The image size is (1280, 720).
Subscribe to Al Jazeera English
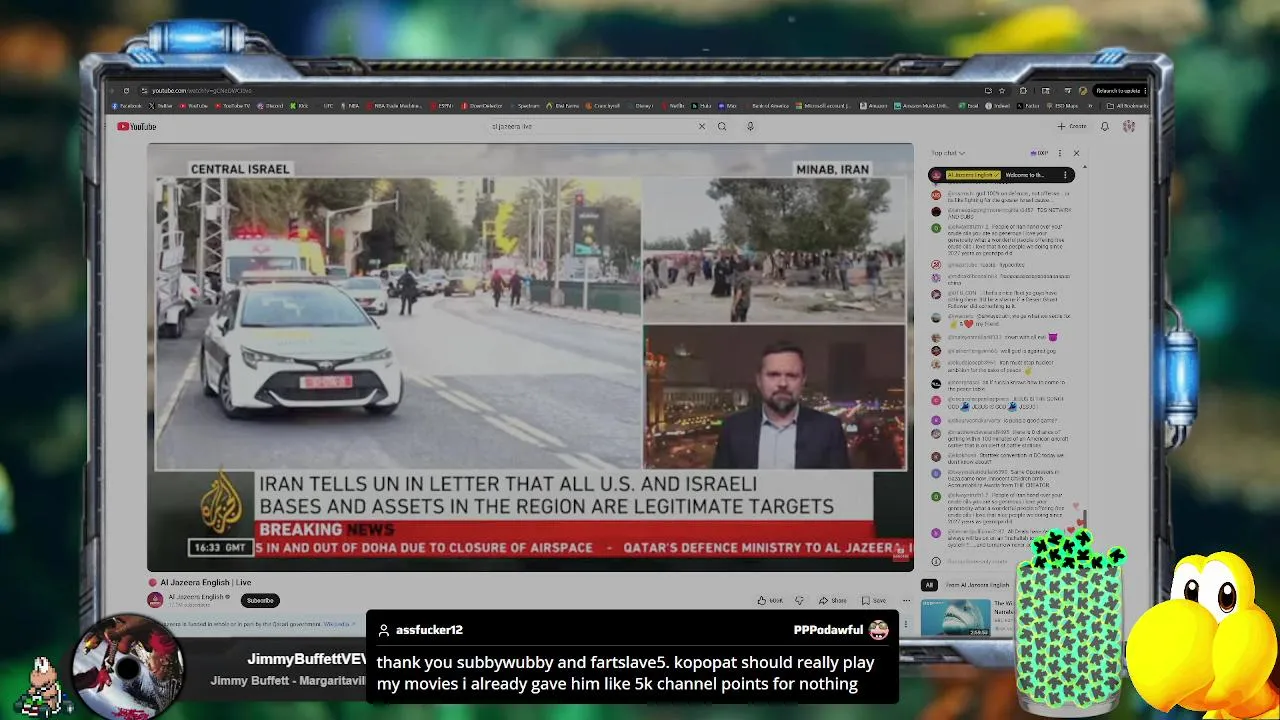260,600
